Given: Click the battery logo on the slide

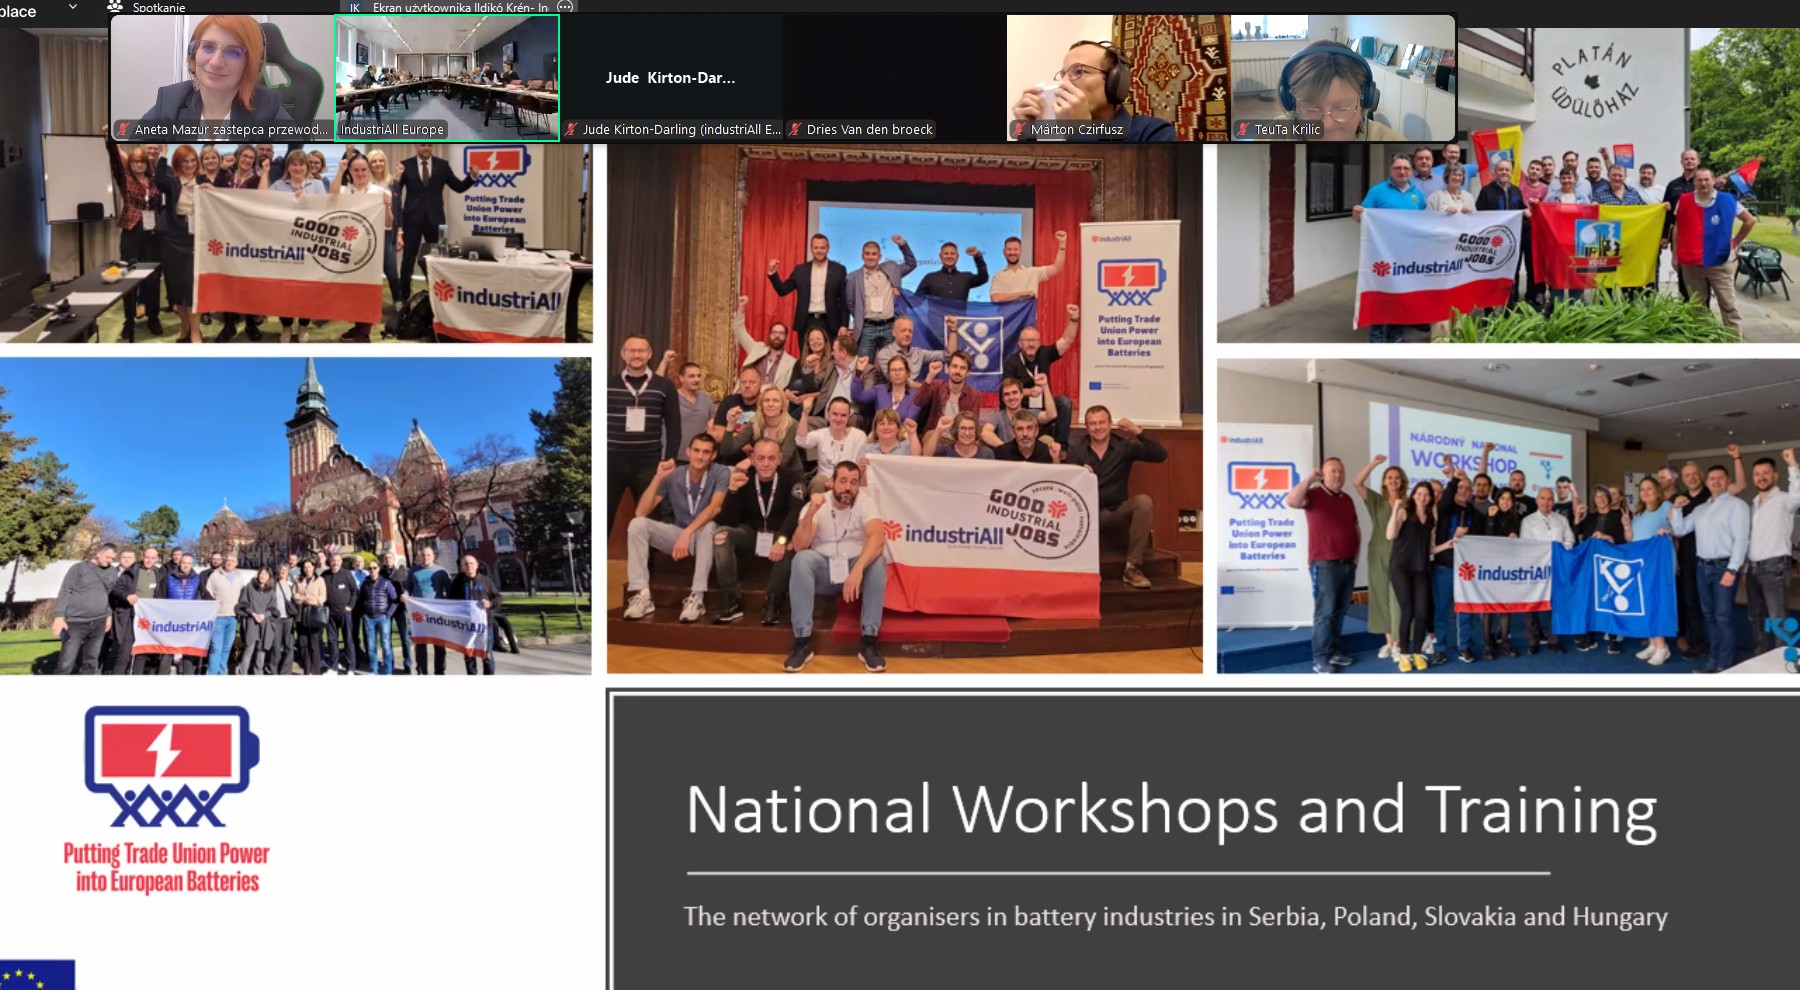Looking at the screenshot, I should (170, 765).
